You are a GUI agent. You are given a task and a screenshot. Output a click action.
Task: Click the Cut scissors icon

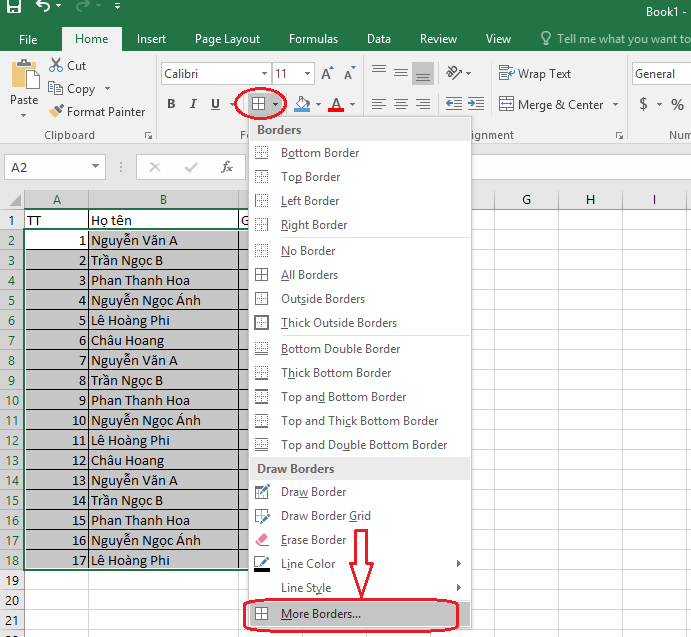56,65
